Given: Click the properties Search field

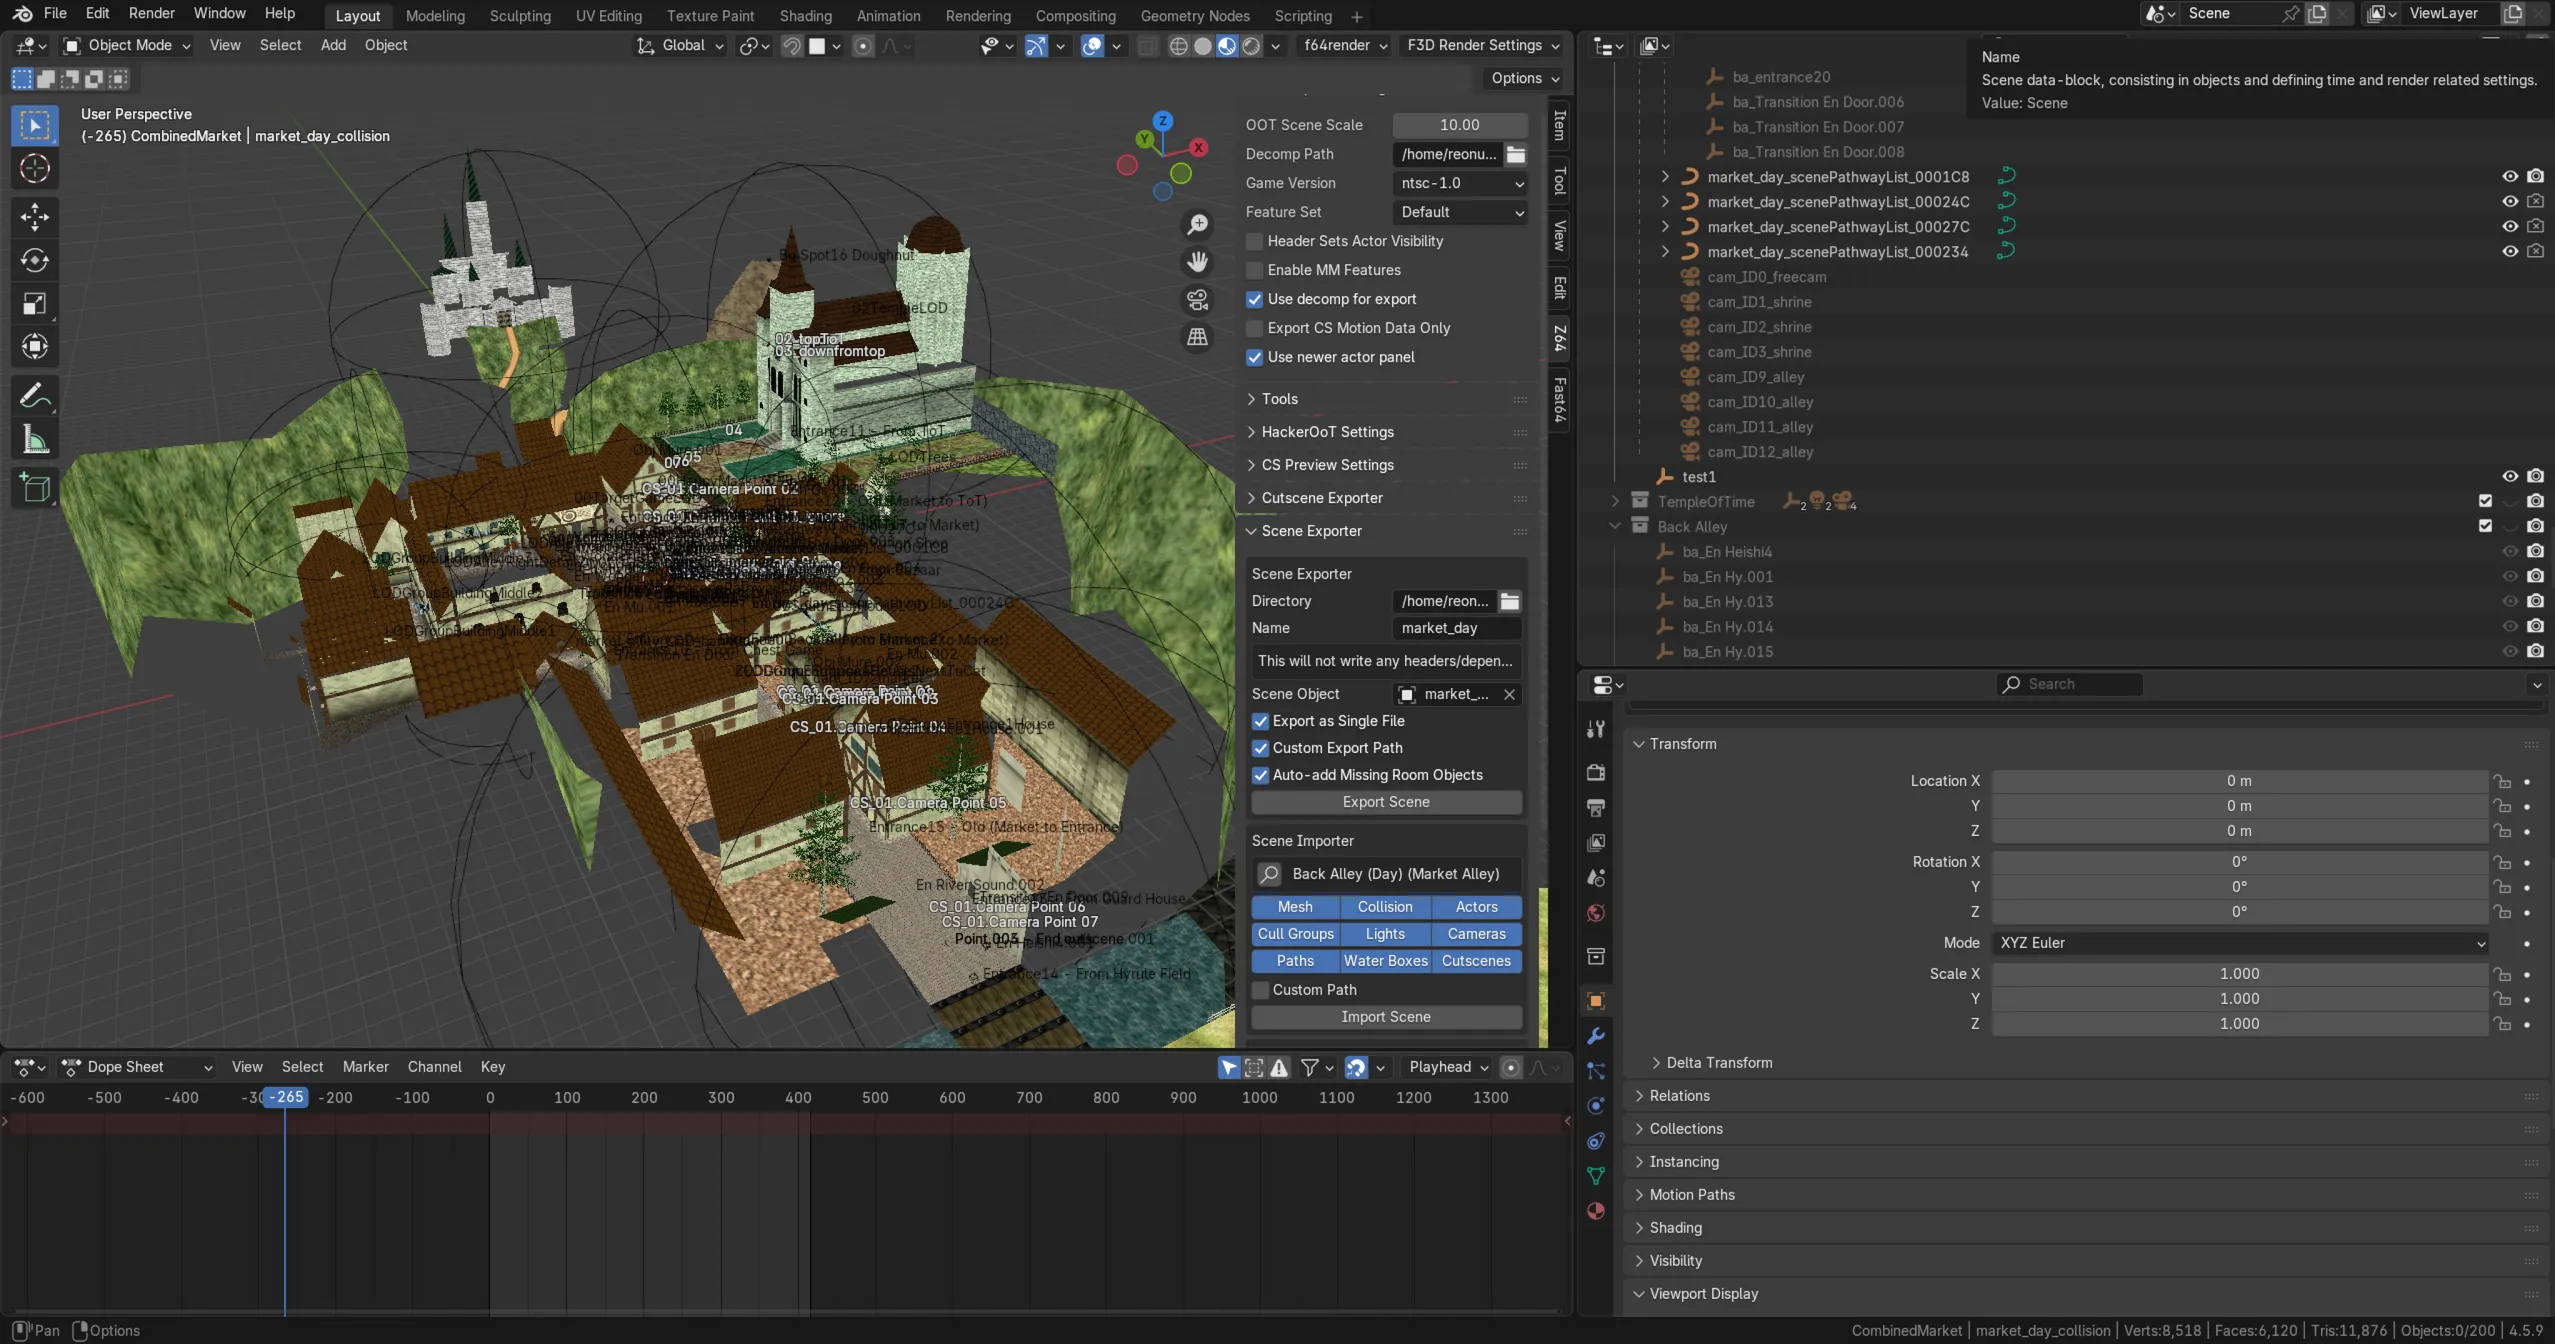Looking at the screenshot, I should [2070, 684].
